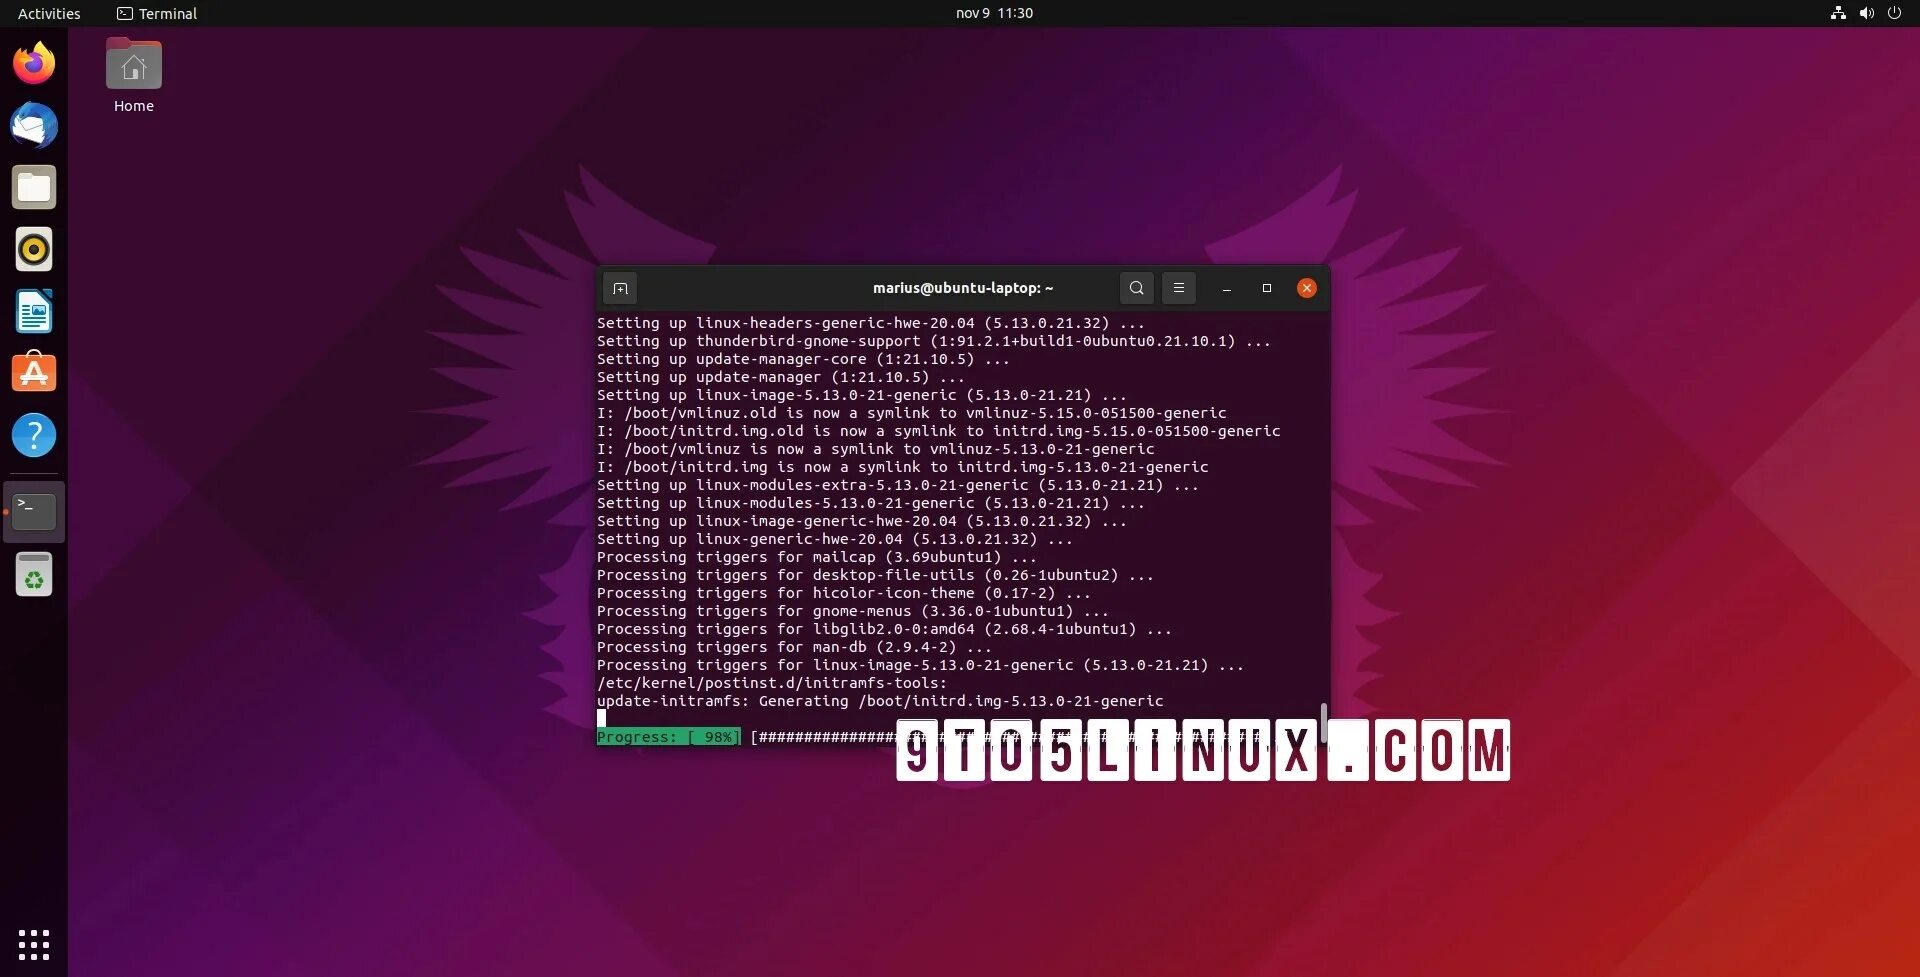Click the '/boot/vmlinuz.old is now a symlink' line
Viewport: 1920px width, 977px height.
[912, 413]
